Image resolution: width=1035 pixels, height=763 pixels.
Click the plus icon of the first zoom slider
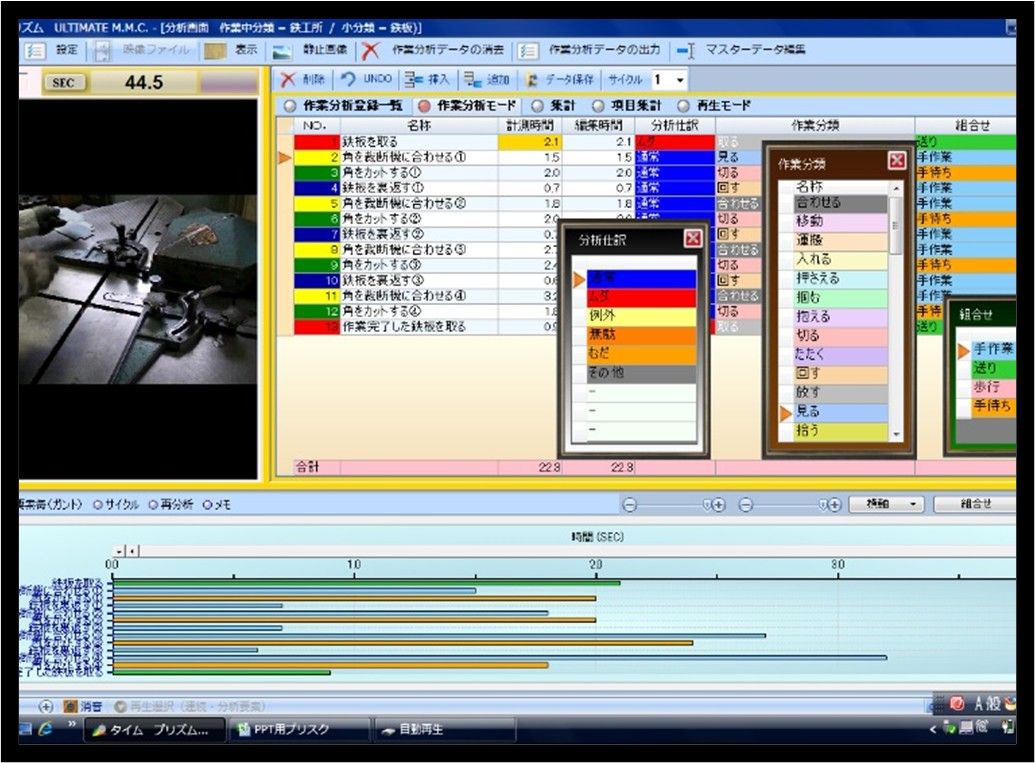click(x=718, y=505)
